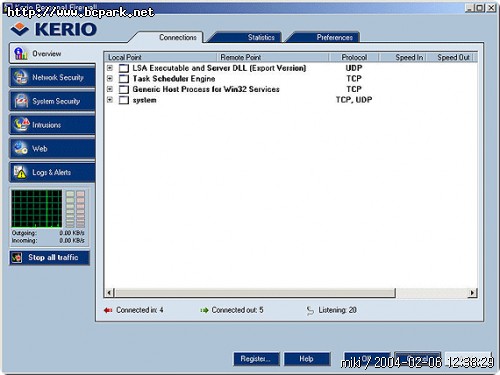
Task: Open the Network Security section
Action: [53, 77]
